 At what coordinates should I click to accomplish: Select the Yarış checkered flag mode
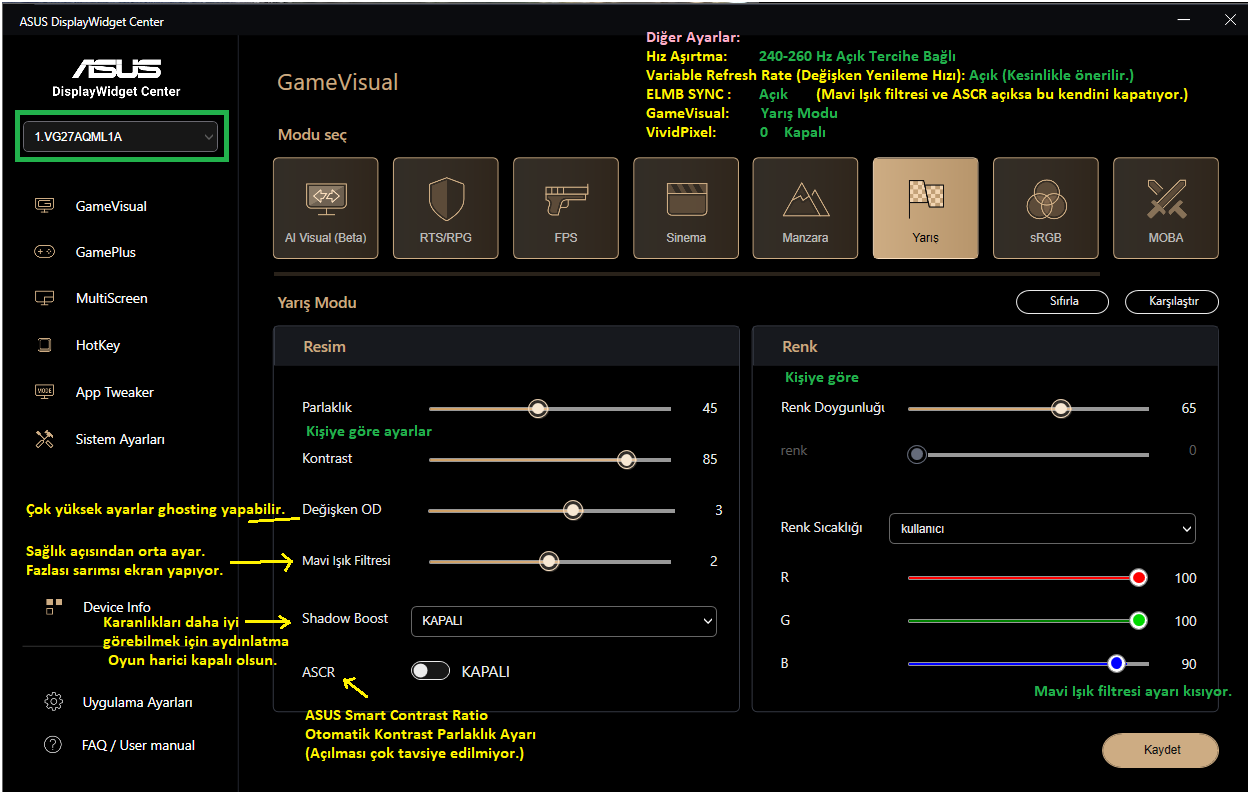[x=925, y=208]
